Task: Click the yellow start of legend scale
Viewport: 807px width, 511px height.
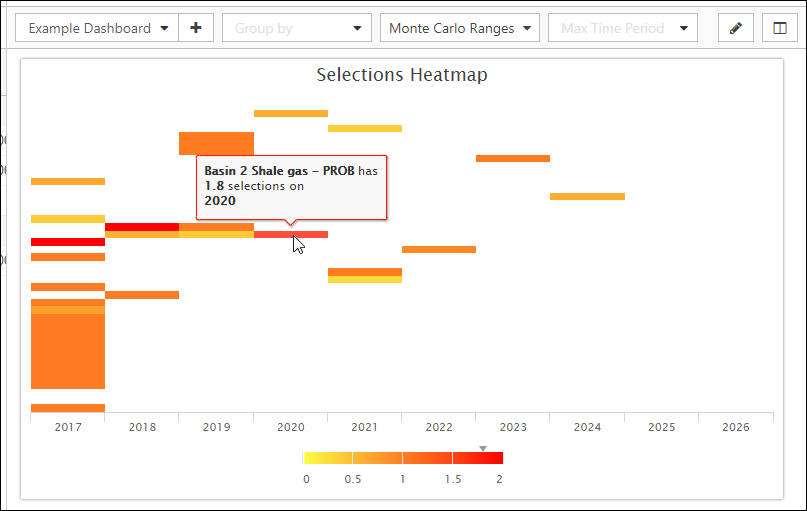Action: (x=309, y=458)
